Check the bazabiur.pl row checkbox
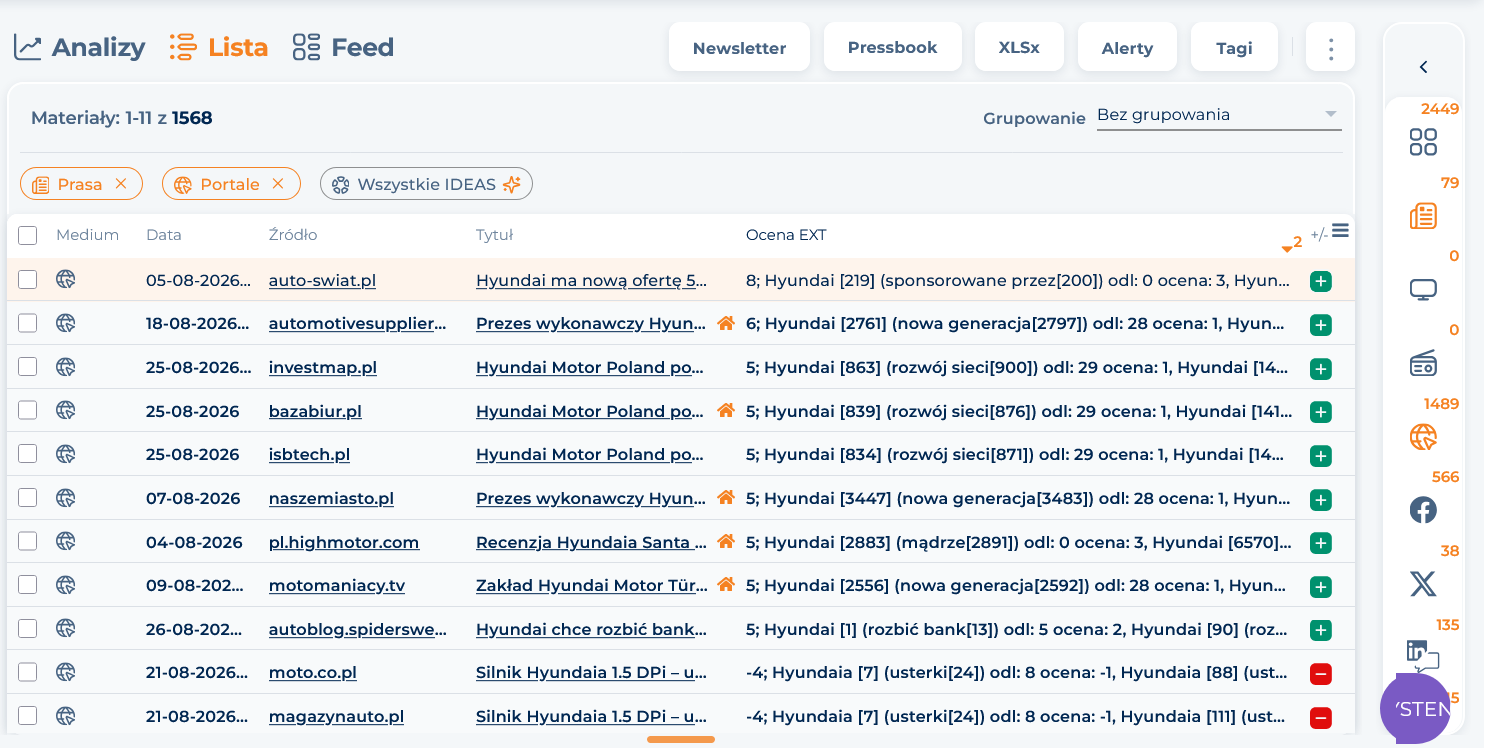Image resolution: width=1485 pixels, height=748 pixels. point(27,410)
